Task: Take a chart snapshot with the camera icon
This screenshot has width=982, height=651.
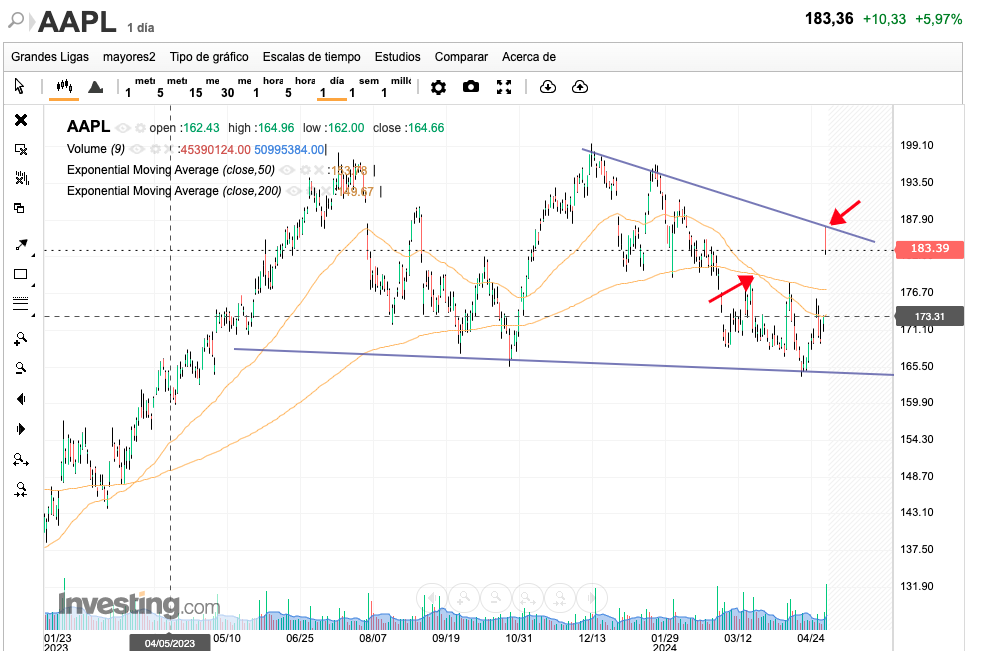Action: click(471, 87)
